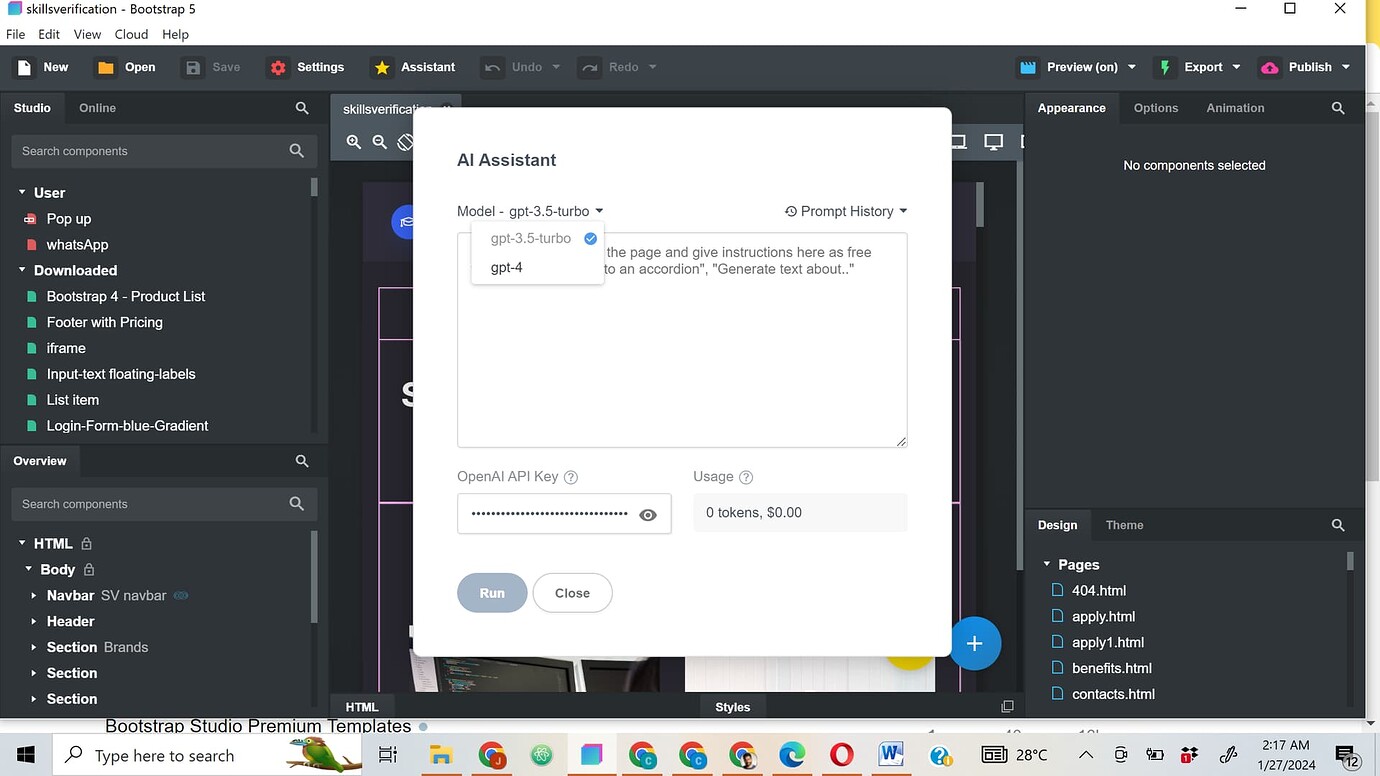Open the View menu
Screen dimensions: 1380x776
coord(87,33)
